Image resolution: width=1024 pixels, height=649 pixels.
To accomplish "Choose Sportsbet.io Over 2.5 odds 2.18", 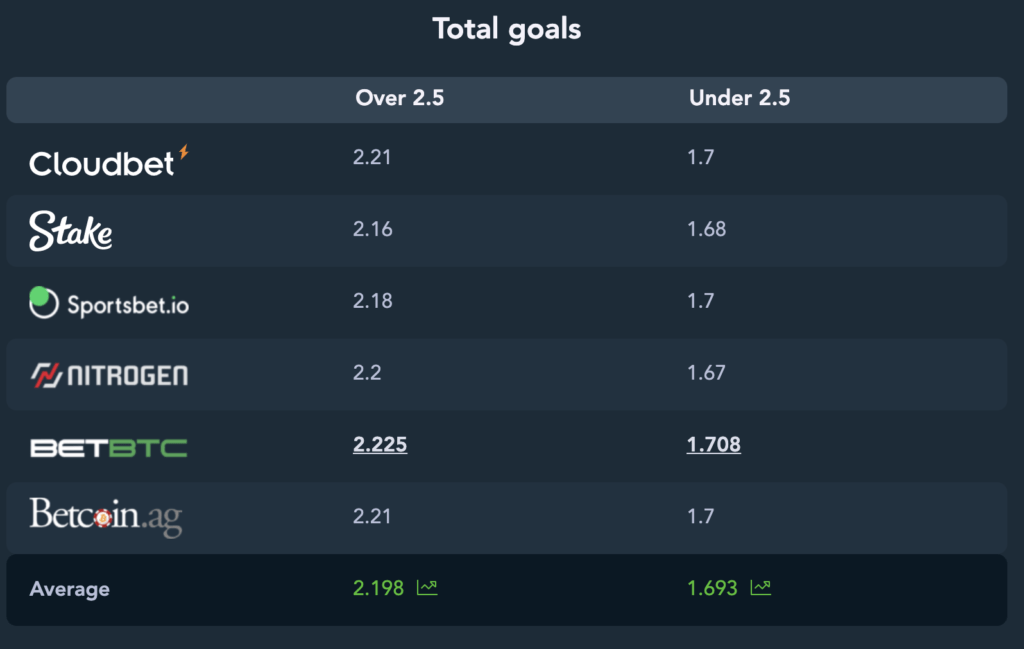I will [x=373, y=301].
